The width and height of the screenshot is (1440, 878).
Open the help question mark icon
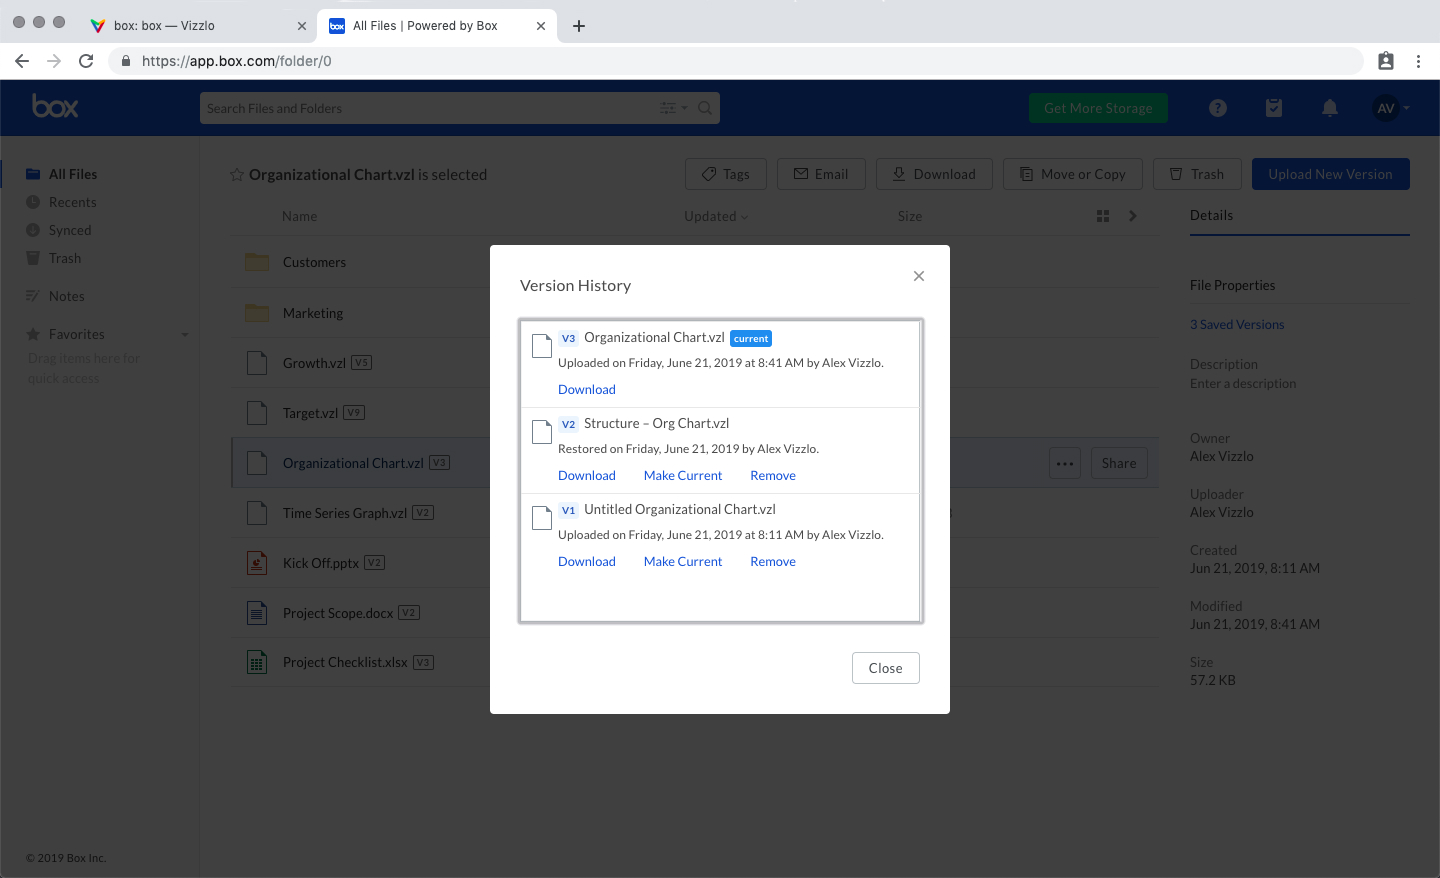point(1218,108)
